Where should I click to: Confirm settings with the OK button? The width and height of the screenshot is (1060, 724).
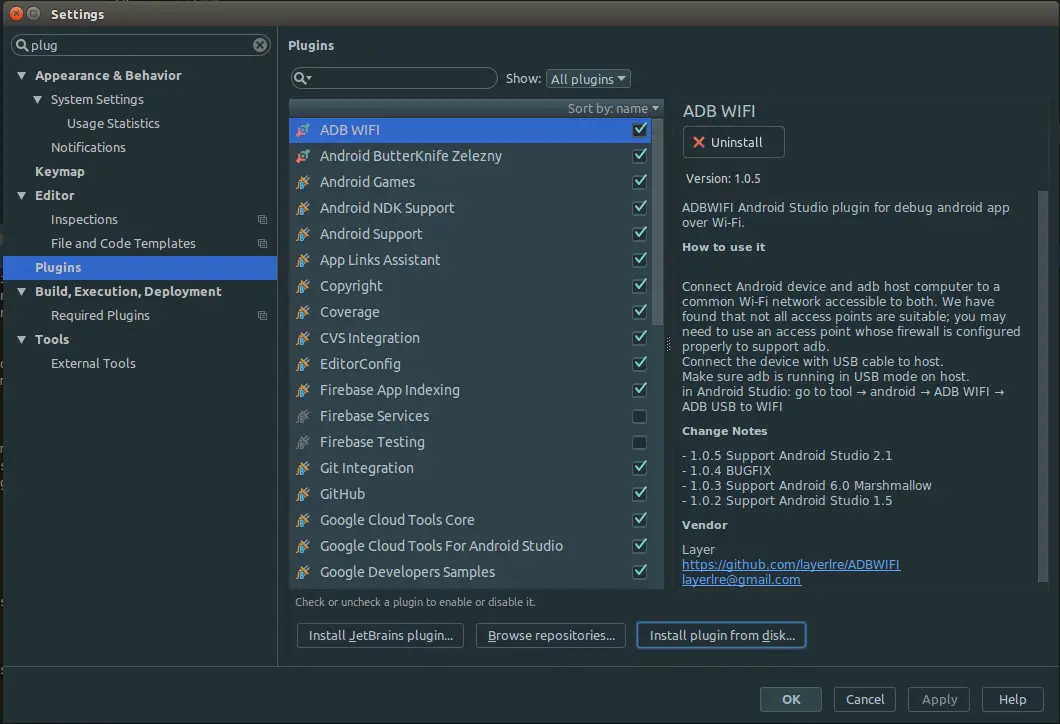[791, 700]
